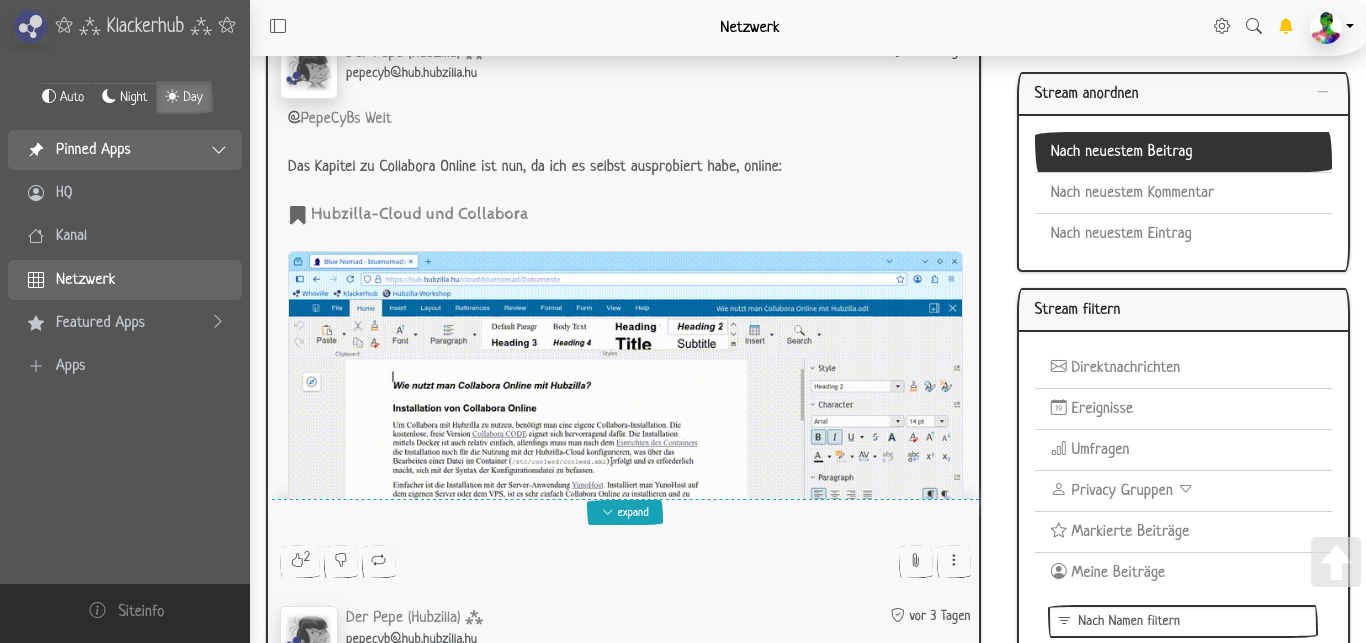Collapse the Pinned Apps section
Screen dimensions: 1366x643
(218, 150)
